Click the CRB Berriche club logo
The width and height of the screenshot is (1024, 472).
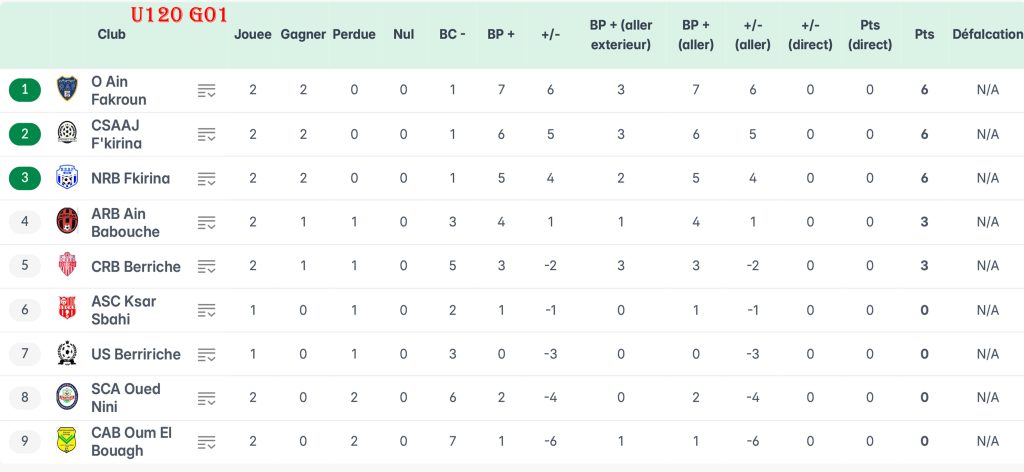[x=67, y=266]
